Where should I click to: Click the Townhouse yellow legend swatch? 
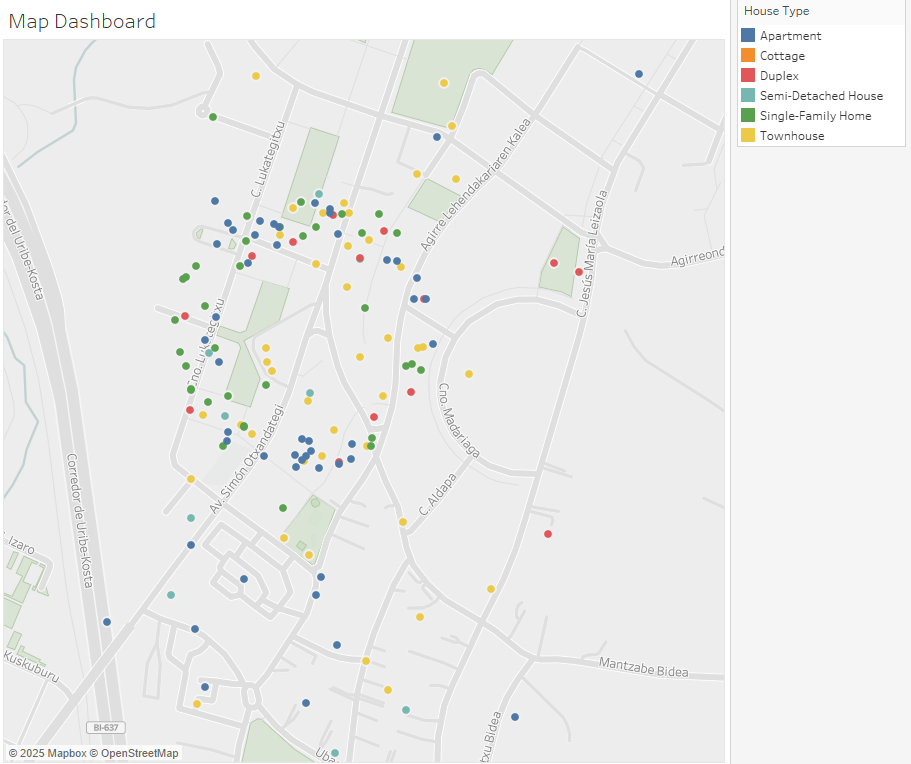[748, 136]
